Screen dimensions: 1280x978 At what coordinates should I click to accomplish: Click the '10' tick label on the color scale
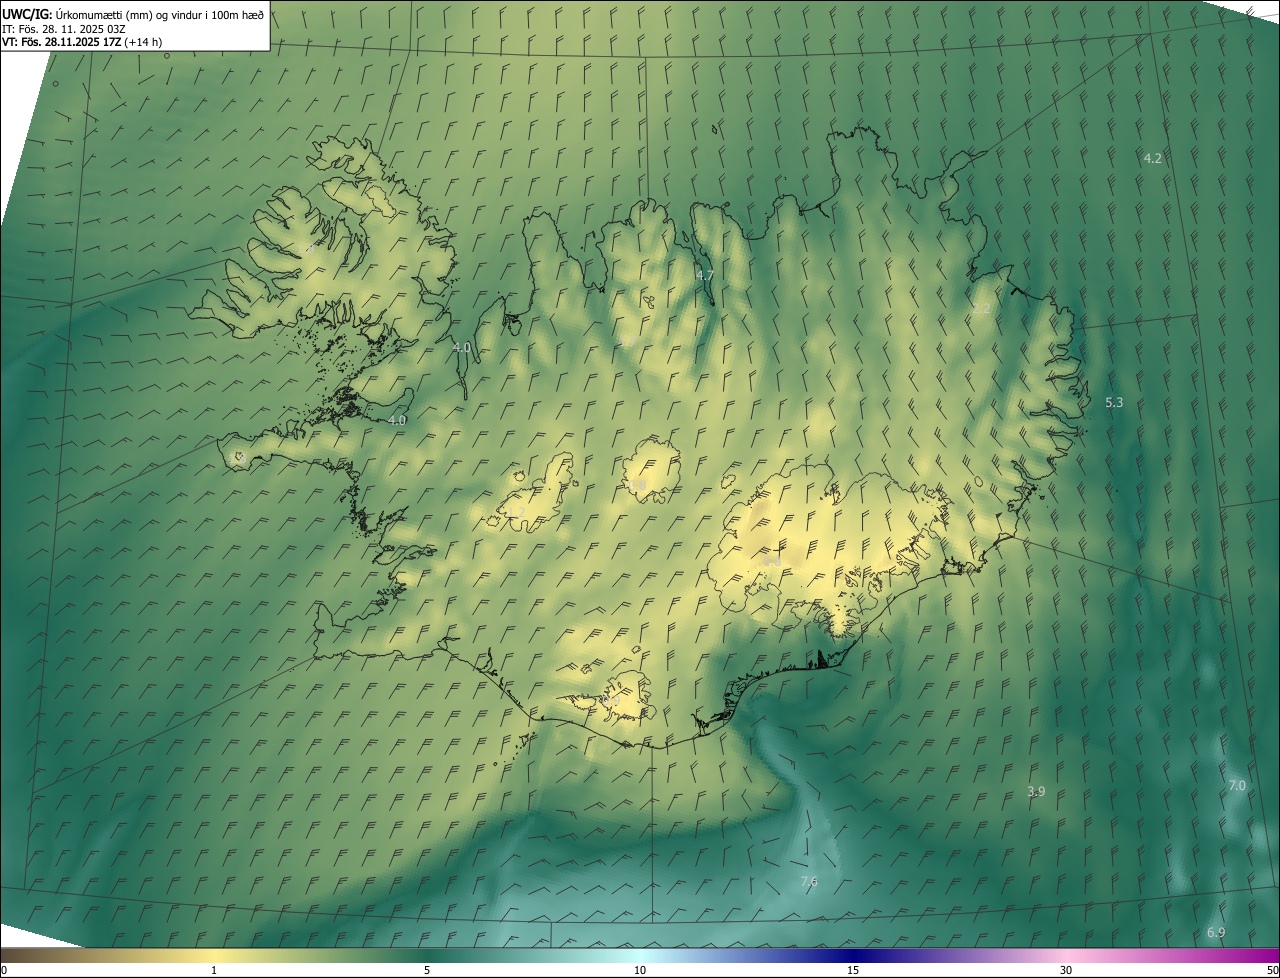(x=640, y=971)
